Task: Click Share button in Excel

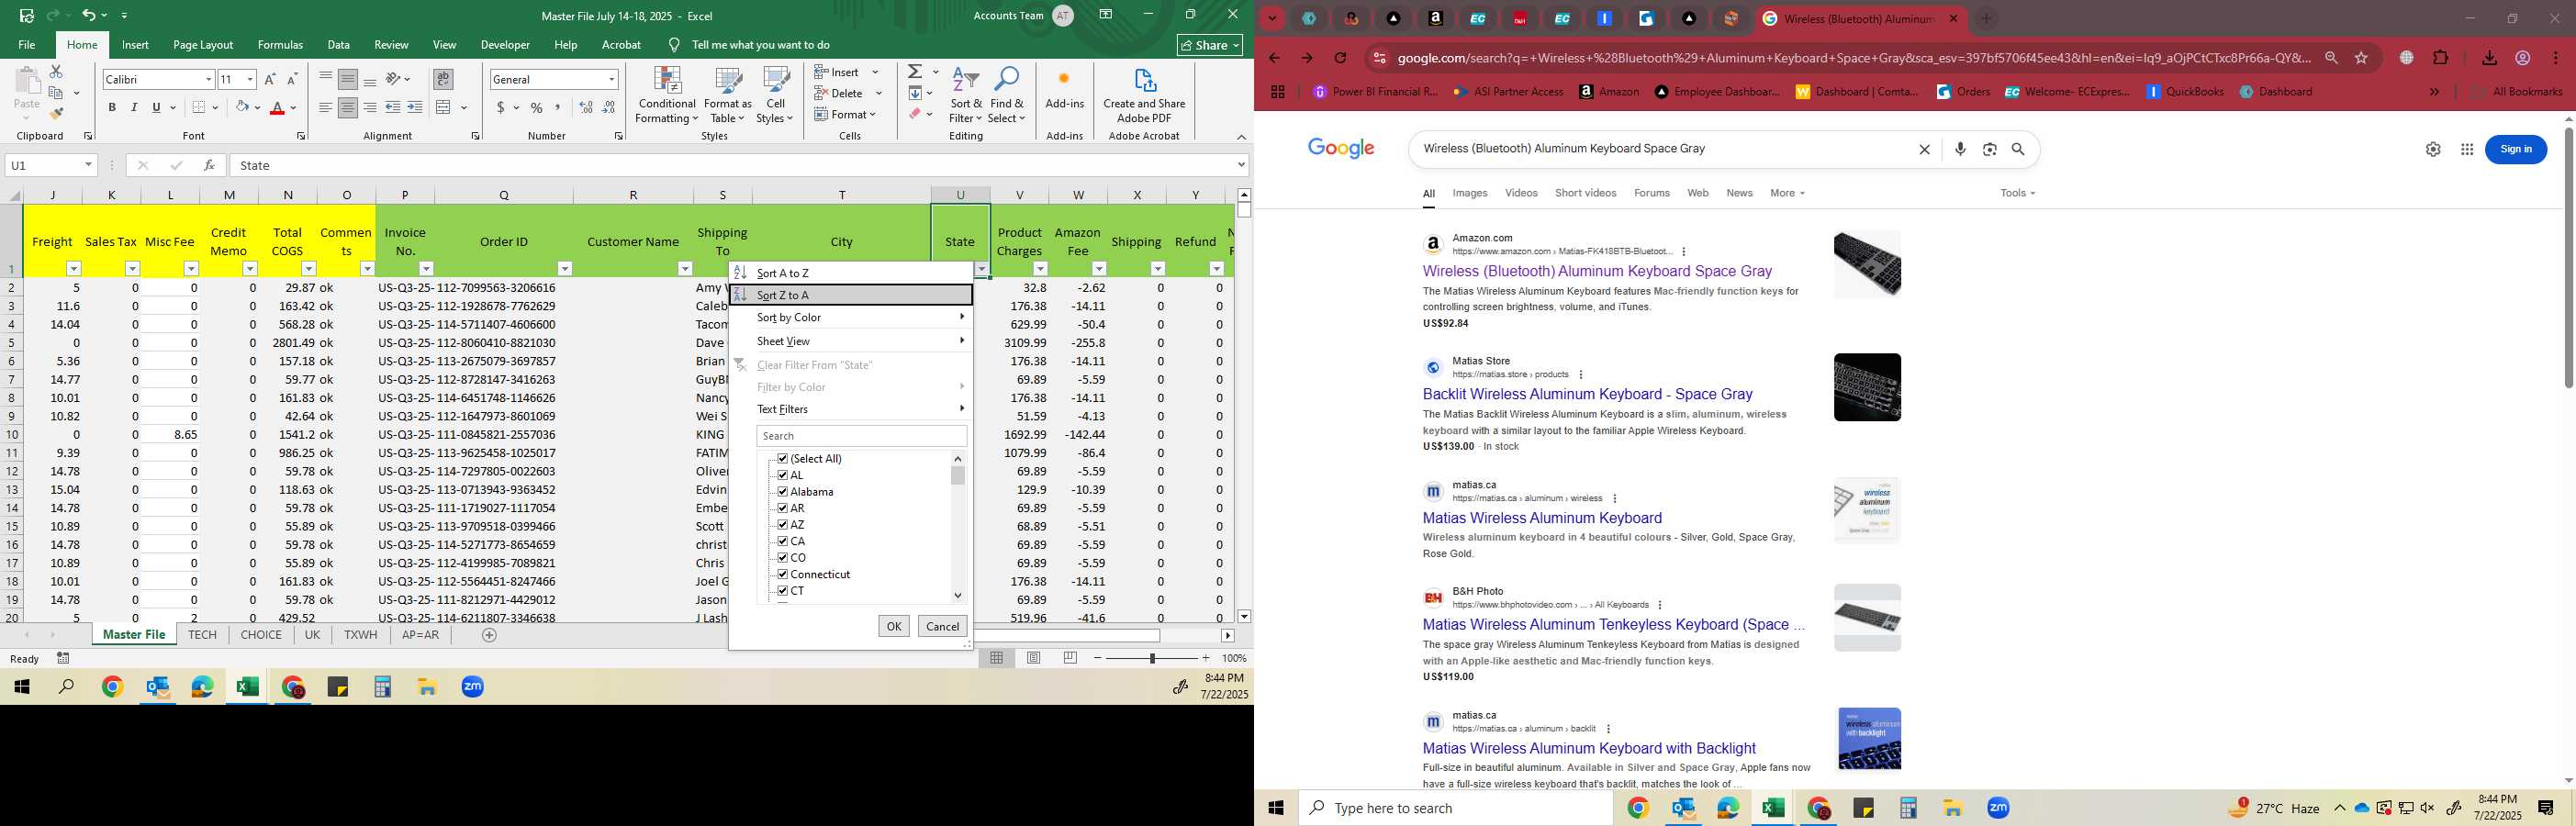Action: (1210, 45)
